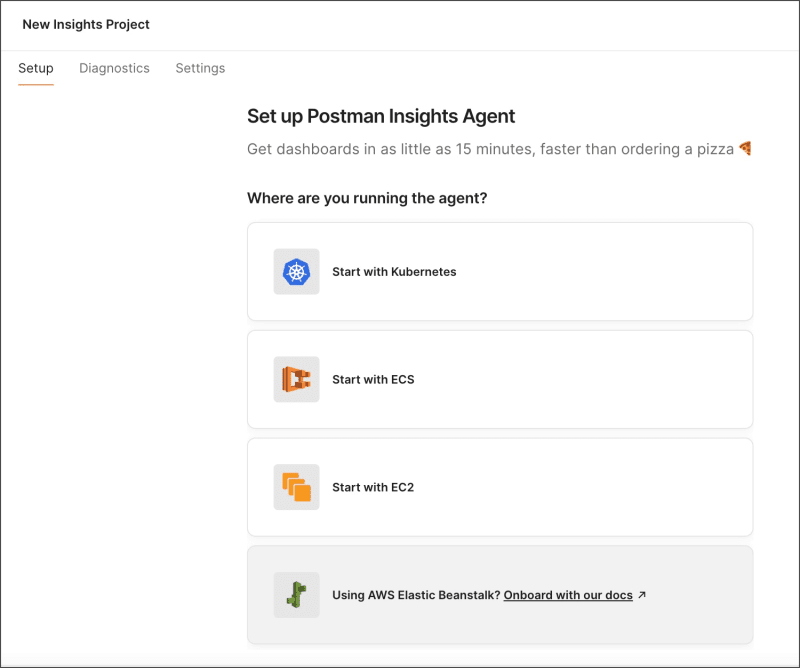Image resolution: width=800 pixels, height=668 pixels.
Task: Open the Setup tab
Action: pyautogui.click(x=36, y=68)
